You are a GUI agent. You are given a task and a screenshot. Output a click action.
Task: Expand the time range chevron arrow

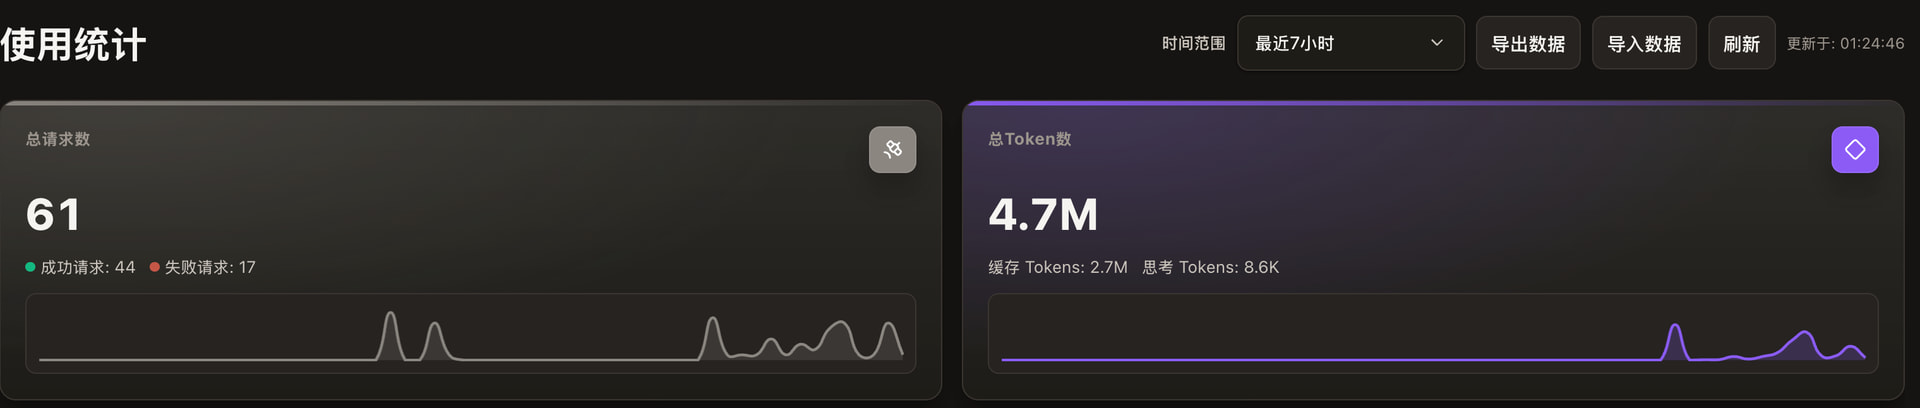[x=1436, y=43]
